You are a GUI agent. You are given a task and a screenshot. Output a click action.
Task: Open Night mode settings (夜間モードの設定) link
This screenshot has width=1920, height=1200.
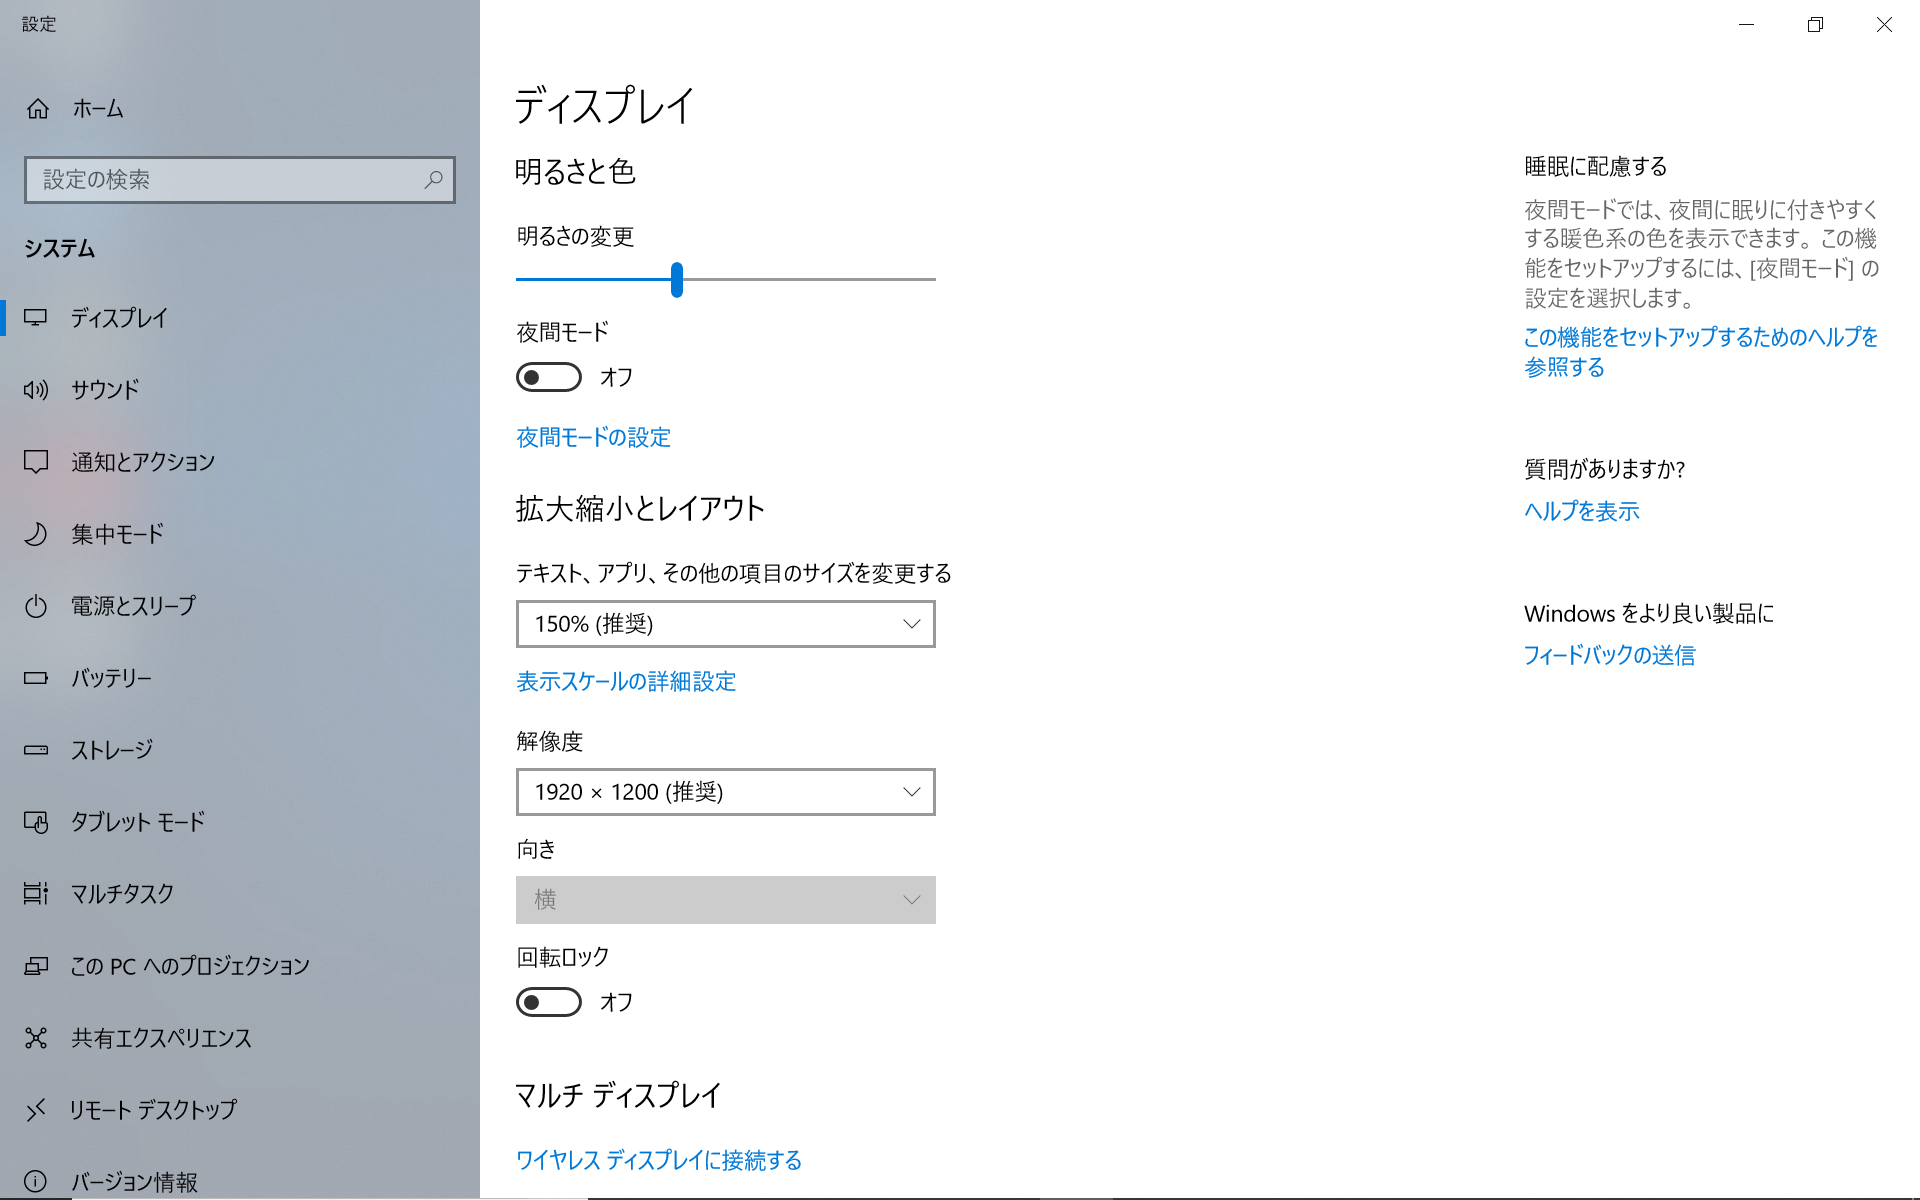(593, 437)
